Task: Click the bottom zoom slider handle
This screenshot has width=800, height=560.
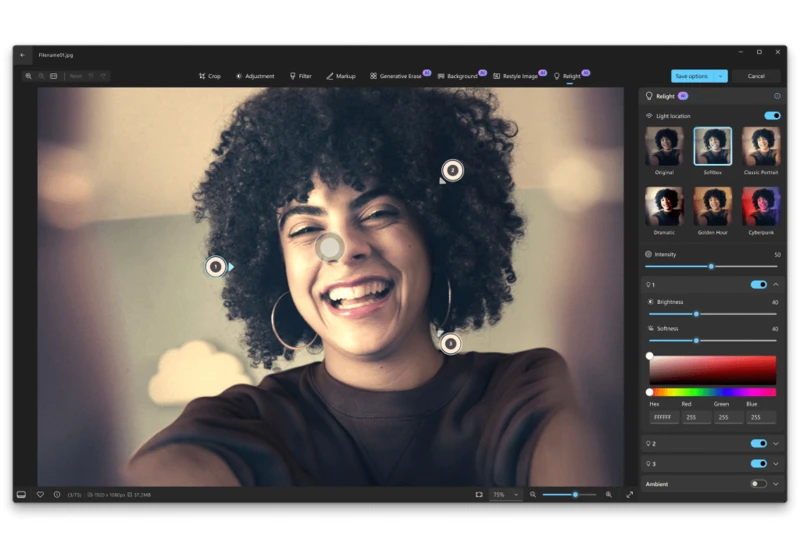Action: point(575,495)
